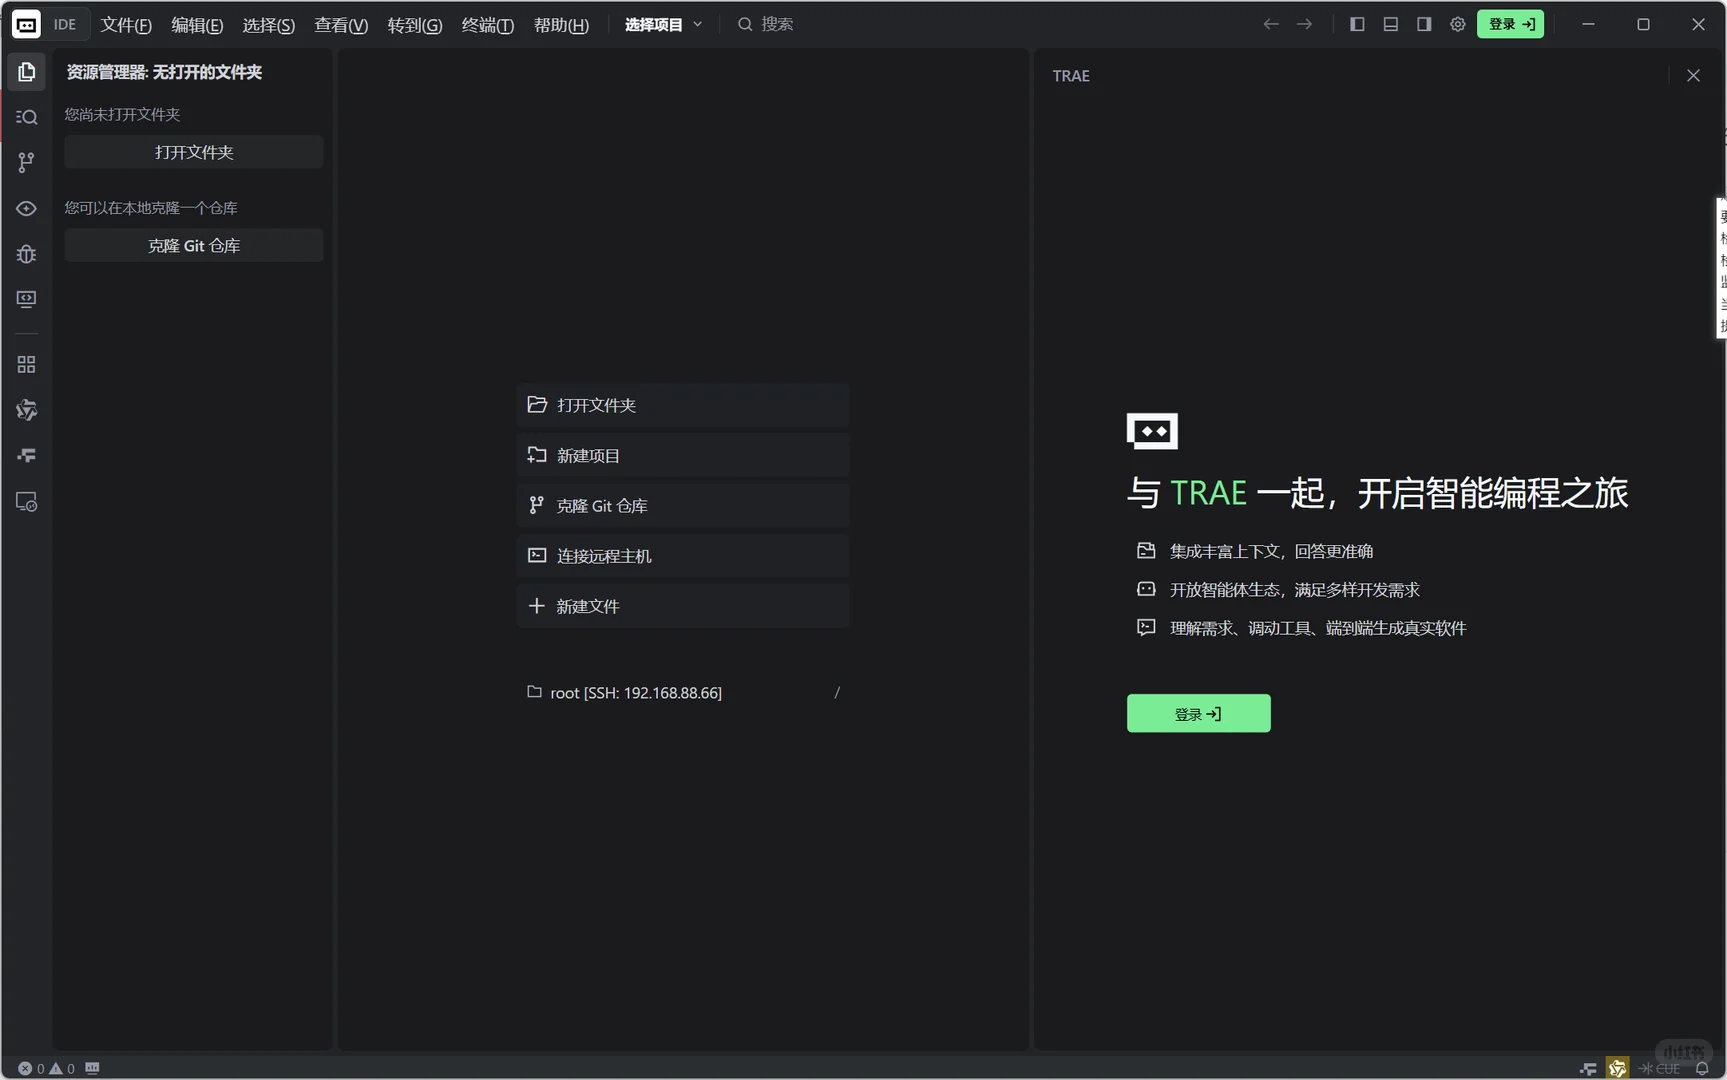Open the 查看(V) menu
The width and height of the screenshot is (1727, 1080).
coord(341,25)
